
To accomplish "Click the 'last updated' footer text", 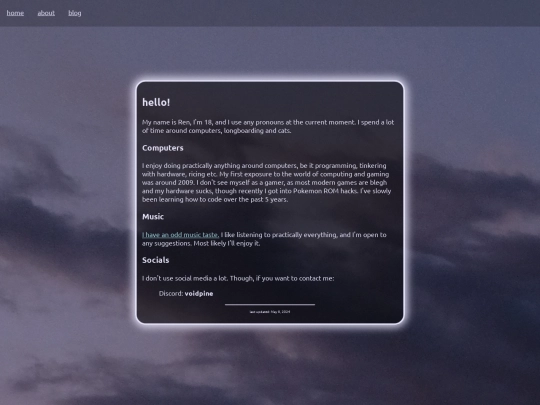I will [270, 312].
